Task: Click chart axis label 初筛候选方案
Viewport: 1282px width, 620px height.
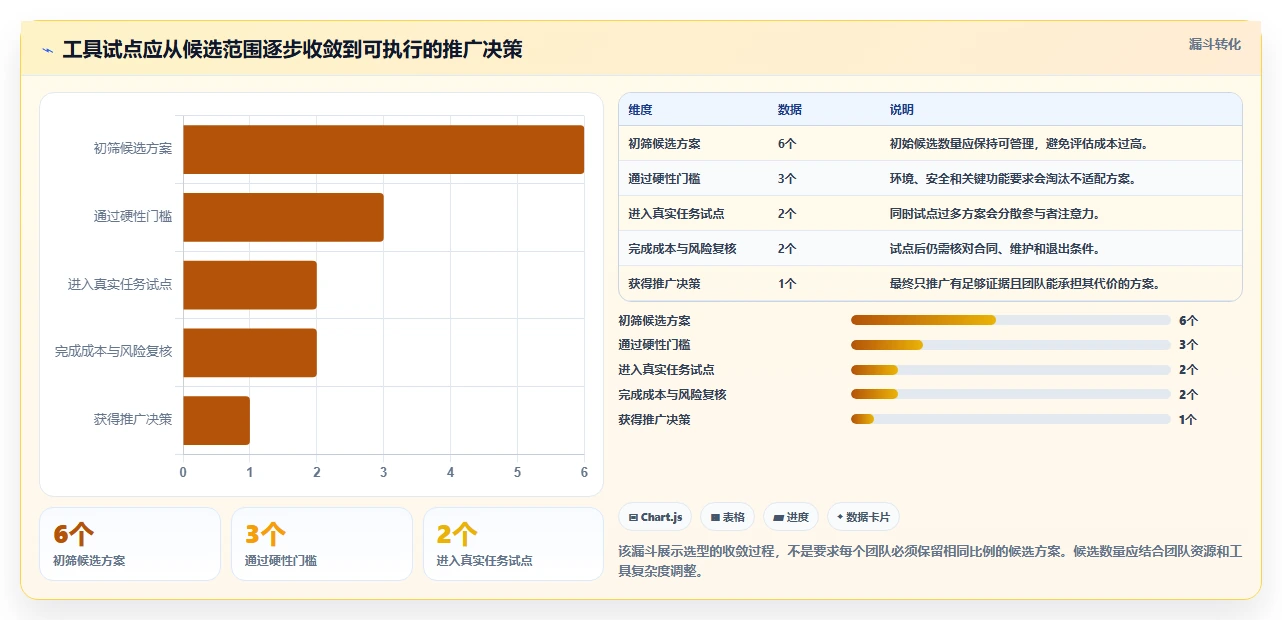Action: pyautogui.click(x=133, y=149)
